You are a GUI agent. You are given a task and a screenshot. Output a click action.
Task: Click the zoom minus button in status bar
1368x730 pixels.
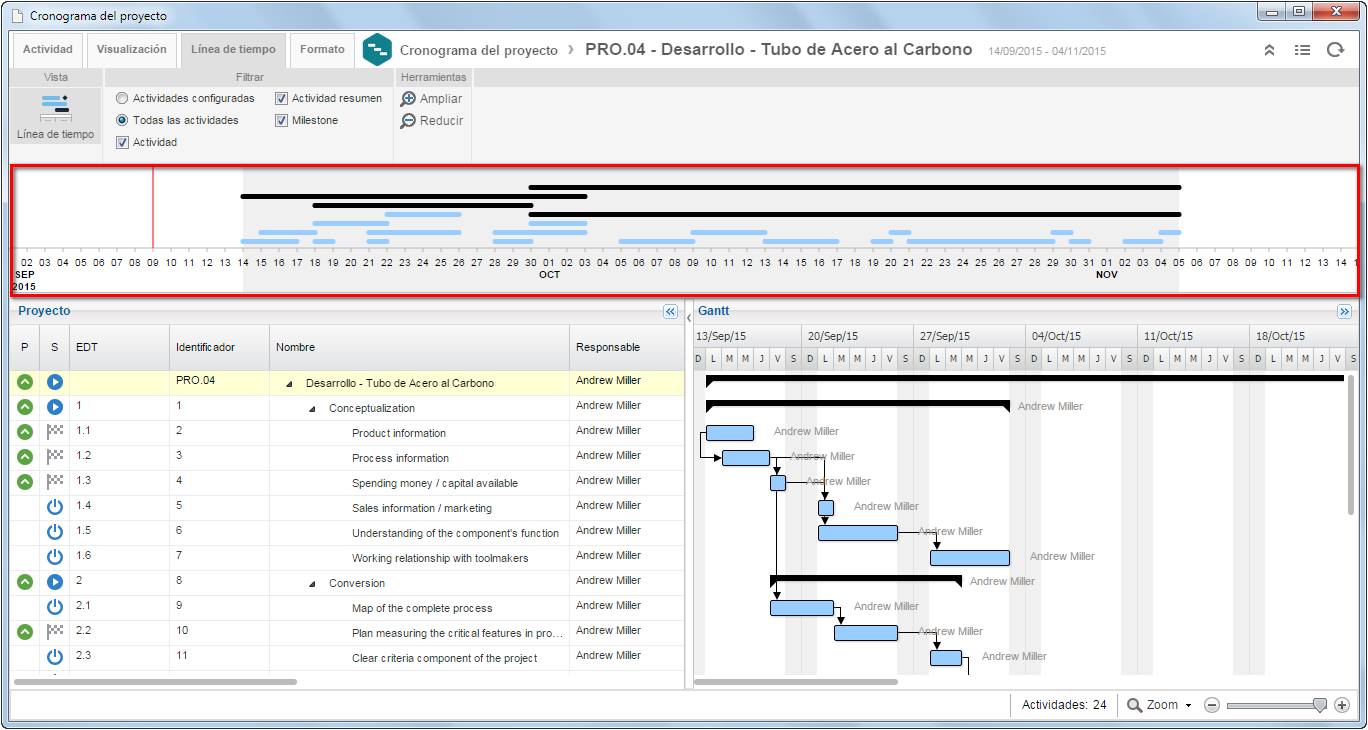coord(1212,705)
